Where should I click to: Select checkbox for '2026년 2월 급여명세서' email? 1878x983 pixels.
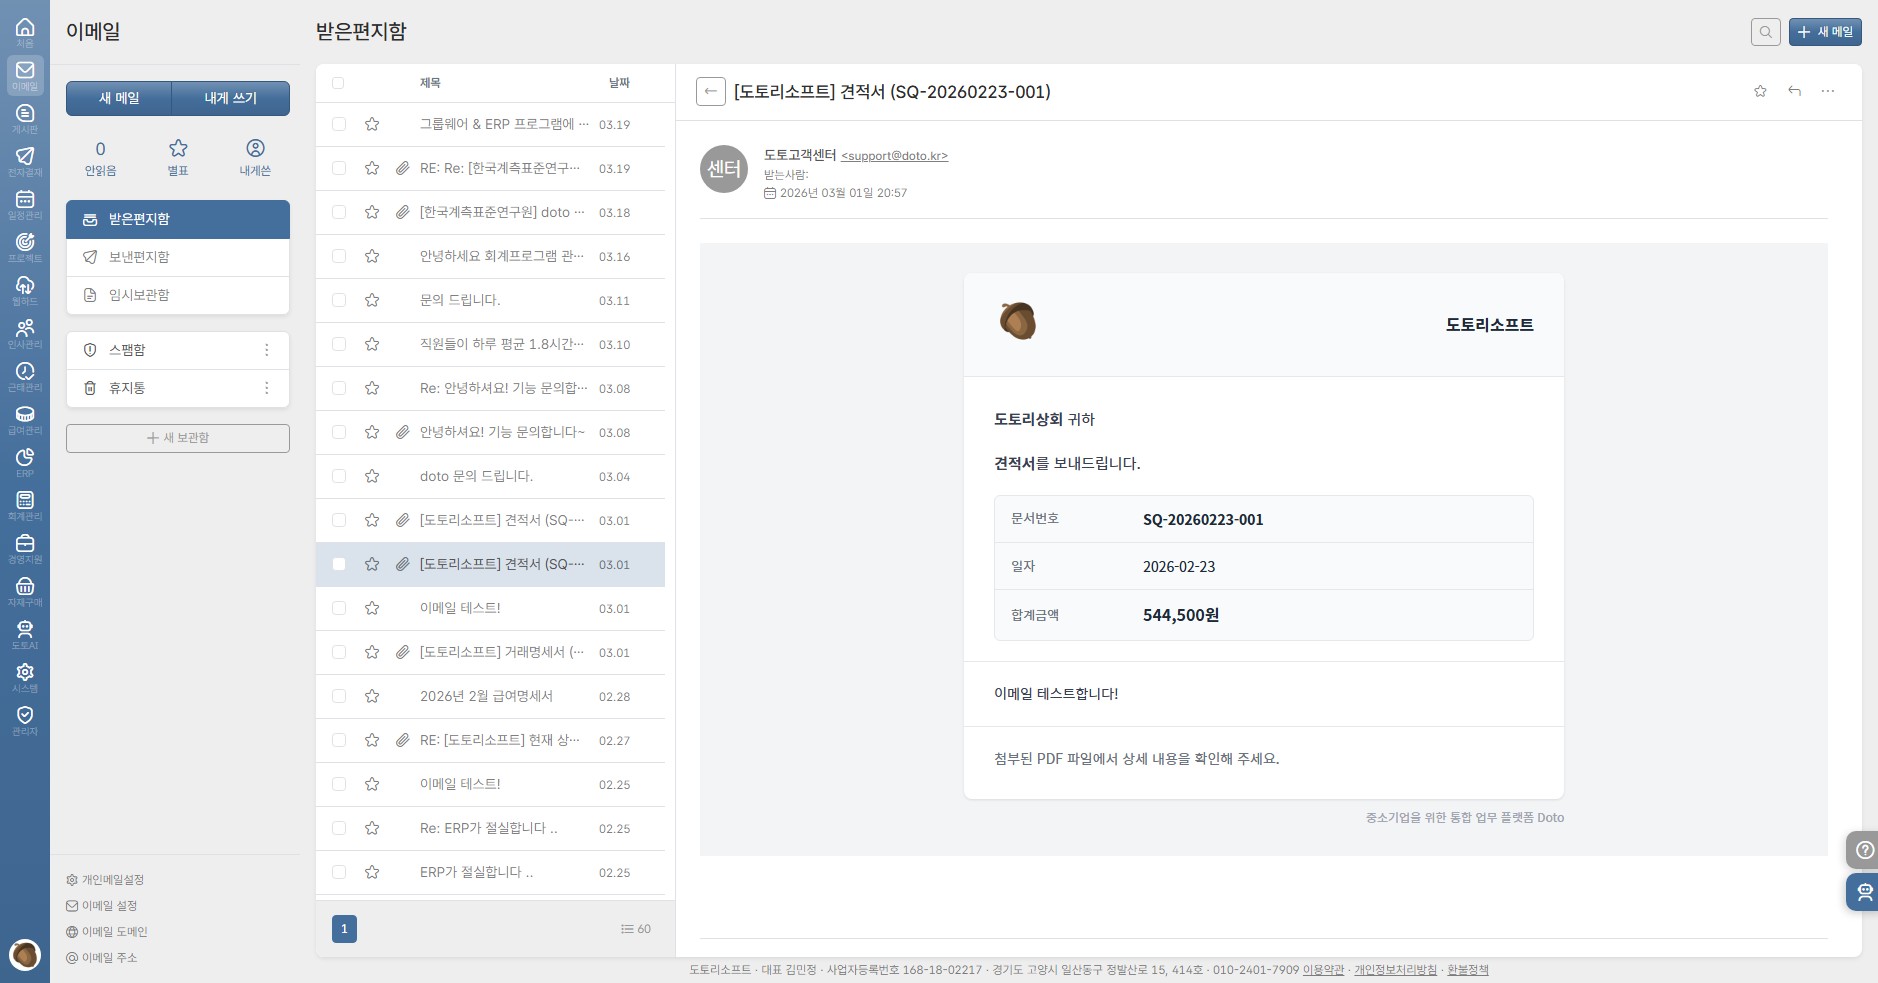[x=339, y=696]
